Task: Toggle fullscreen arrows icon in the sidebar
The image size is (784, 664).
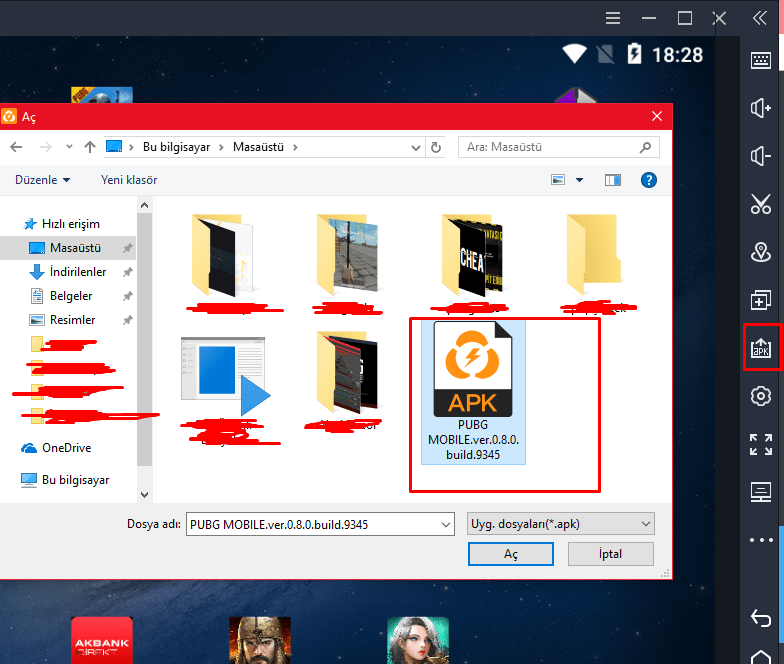Action: point(760,444)
